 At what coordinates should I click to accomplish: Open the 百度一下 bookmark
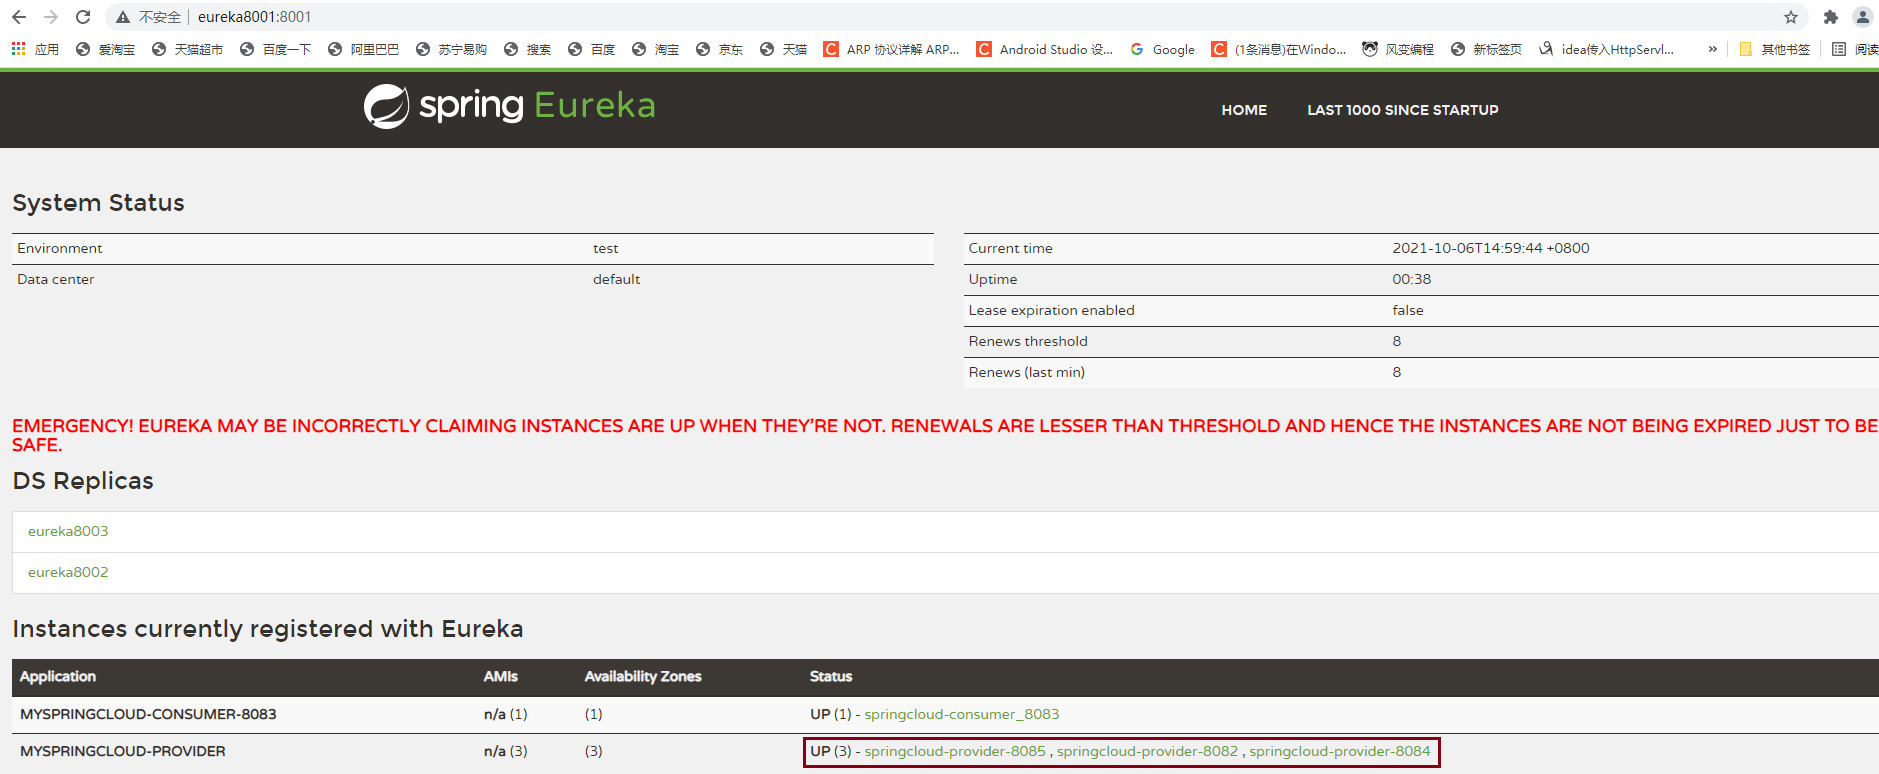click(x=275, y=49)
